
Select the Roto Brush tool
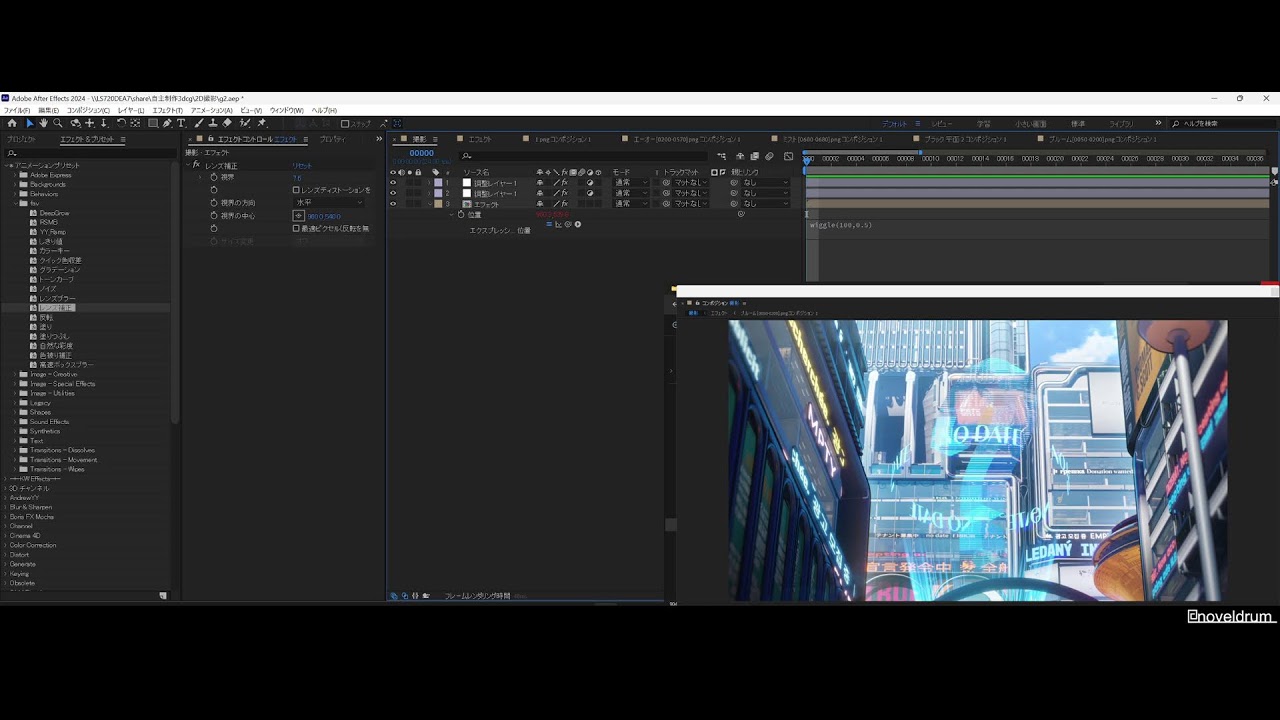coord(245,123)
